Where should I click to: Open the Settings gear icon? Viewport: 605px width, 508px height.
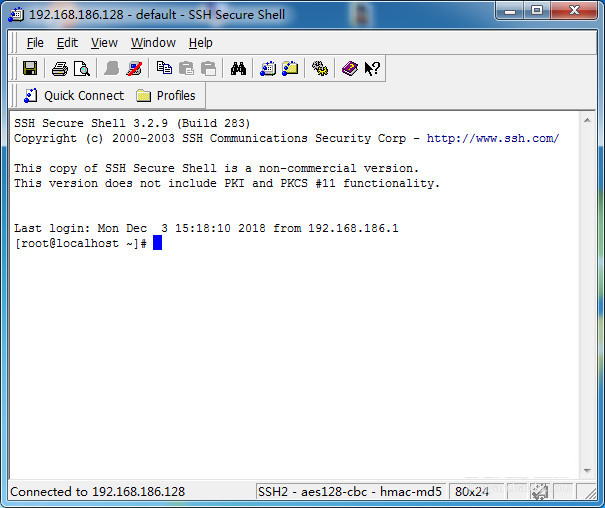(x=320, y=69)
